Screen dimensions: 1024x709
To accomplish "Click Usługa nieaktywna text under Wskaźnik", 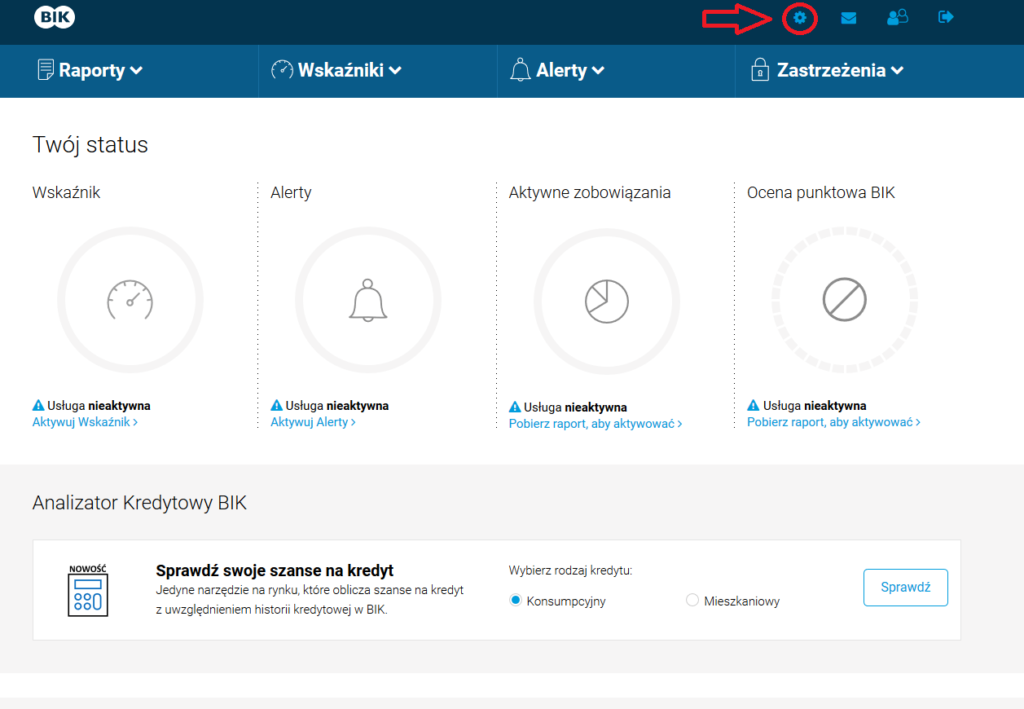I will (99, 405).
